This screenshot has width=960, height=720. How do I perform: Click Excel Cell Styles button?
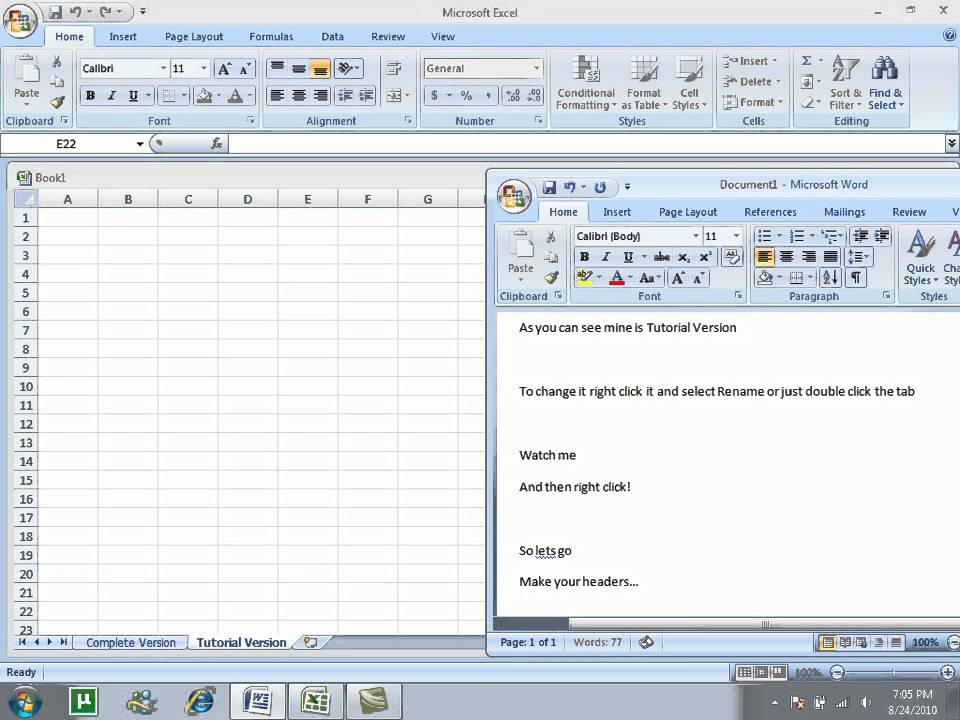pyautogui.click(x=689, y=82)
